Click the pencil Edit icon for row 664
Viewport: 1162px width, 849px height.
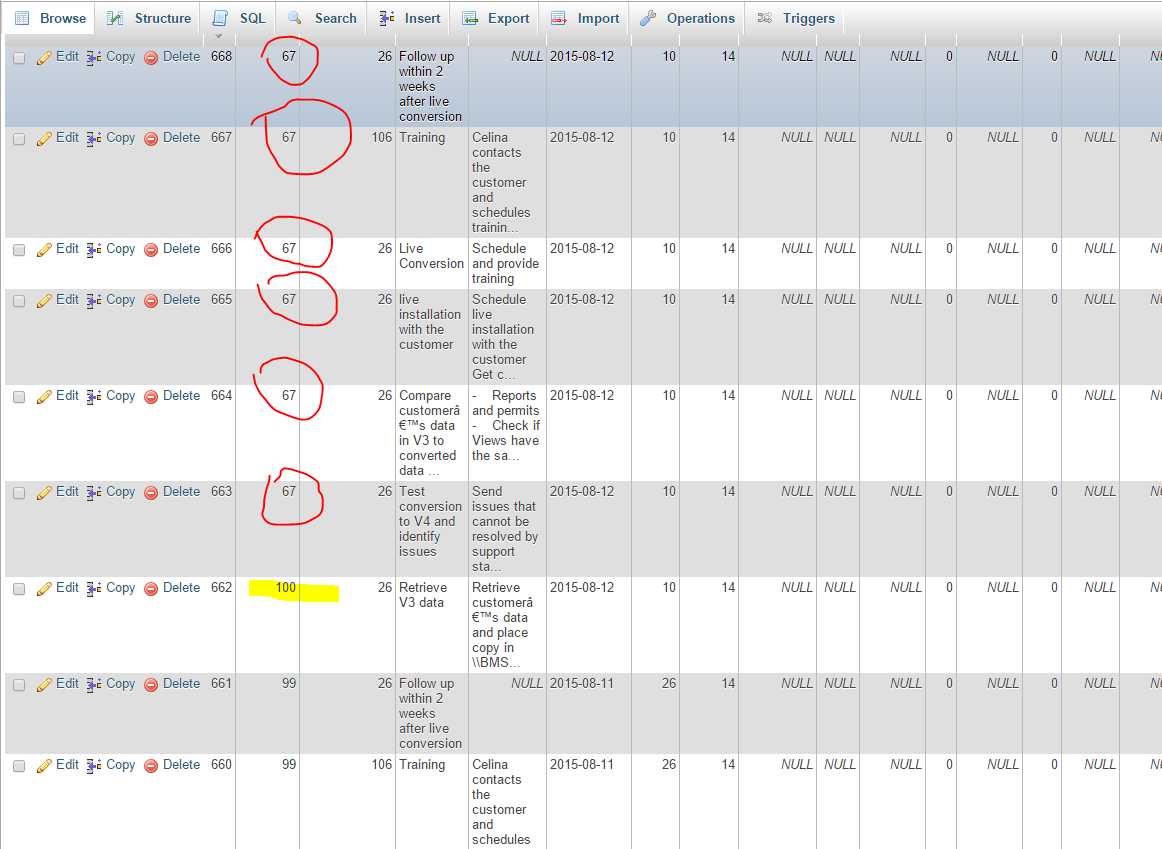(x=44, y=397)
